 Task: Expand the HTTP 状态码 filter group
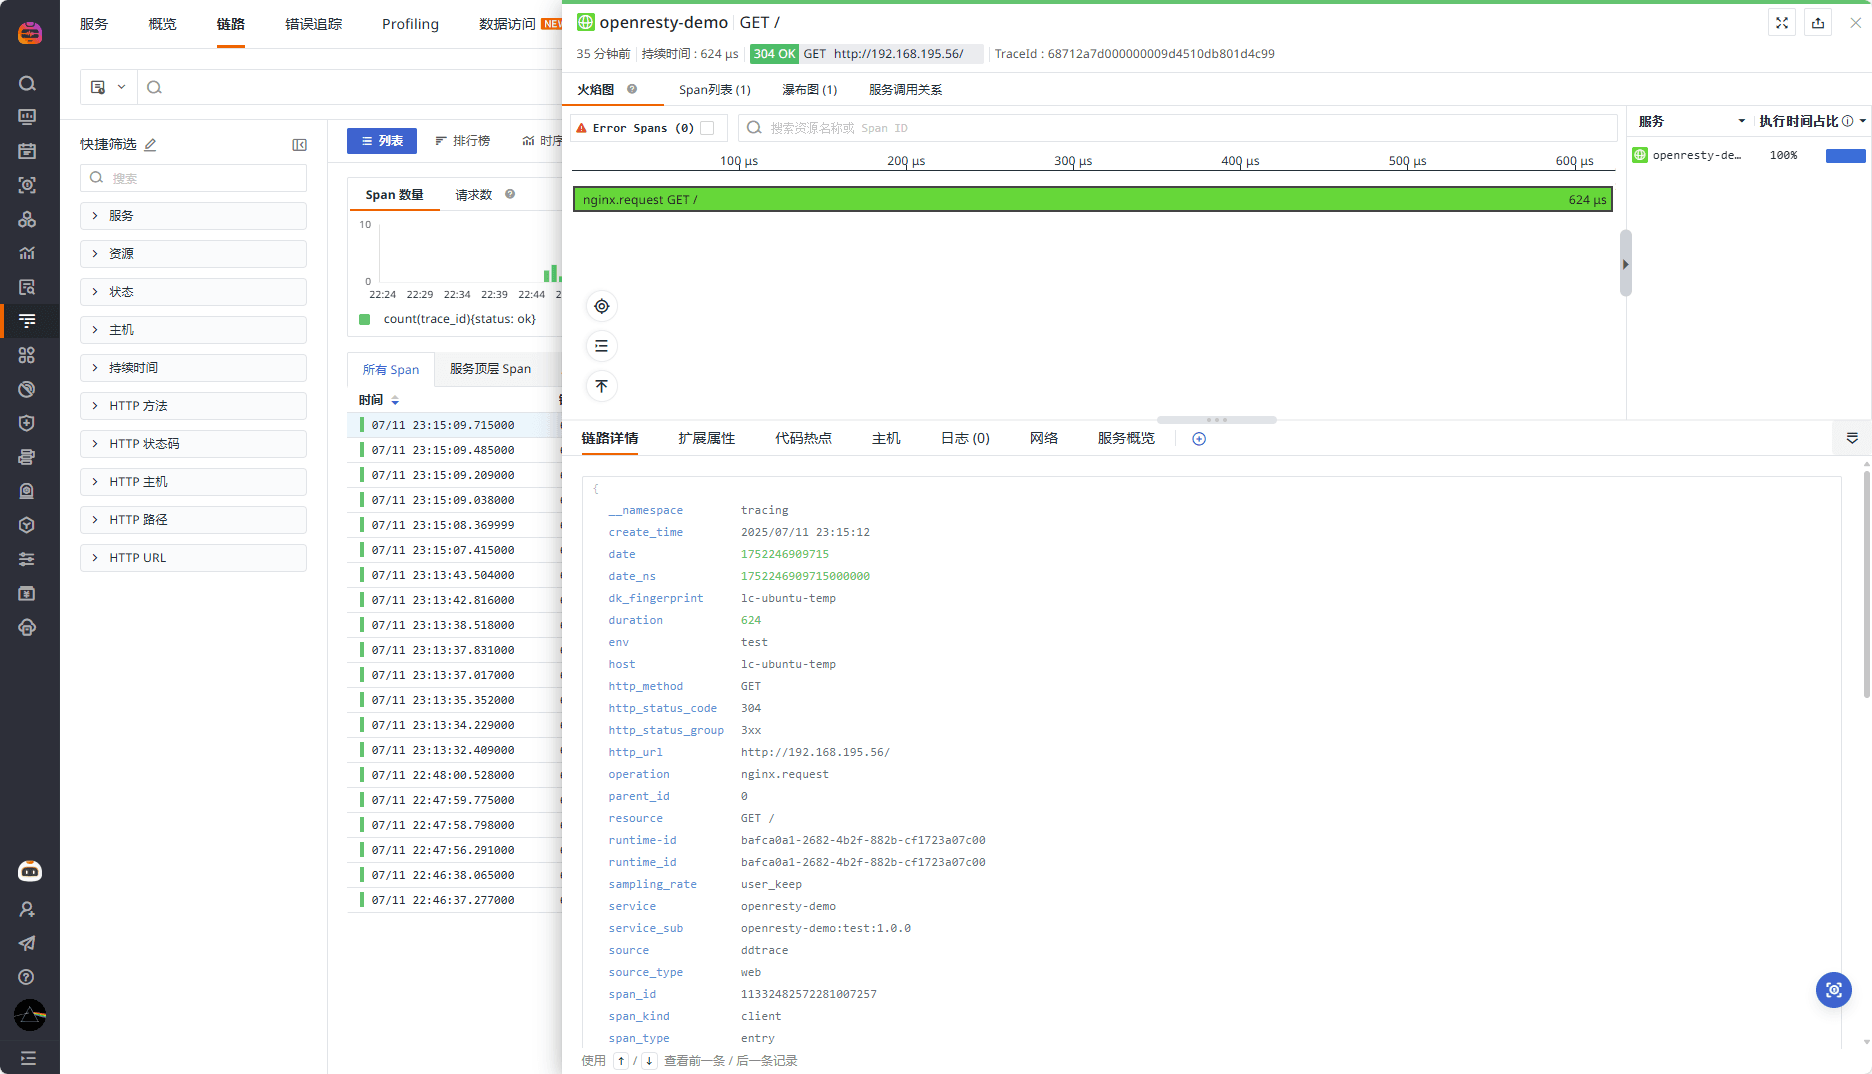pyautogui.click(x=193, y=444)
